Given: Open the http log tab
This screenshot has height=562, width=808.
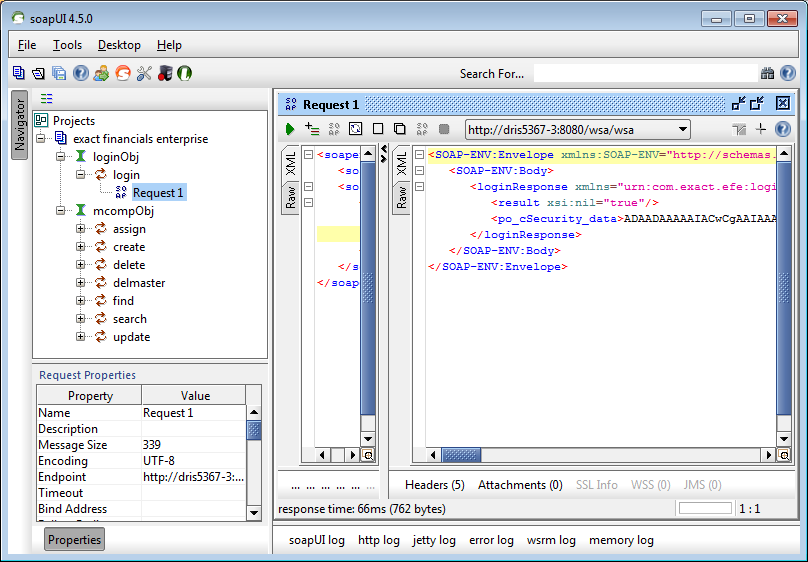Looking at the screenshot, I should coord(379,540).
